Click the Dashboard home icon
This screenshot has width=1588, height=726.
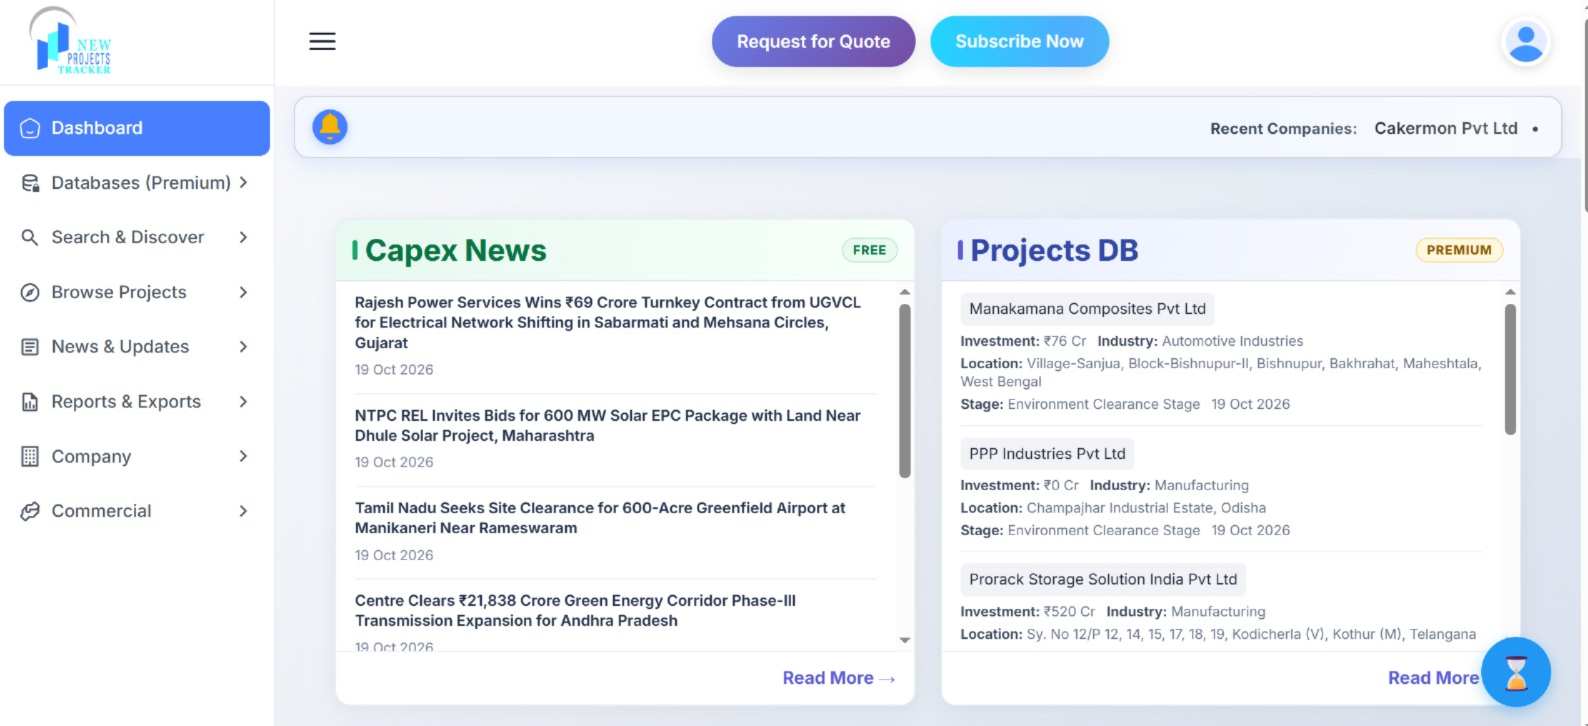(x=30, y=128)
